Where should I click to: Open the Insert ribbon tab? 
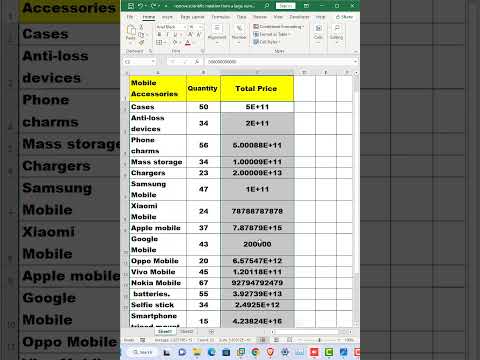(x=167, y=17)
